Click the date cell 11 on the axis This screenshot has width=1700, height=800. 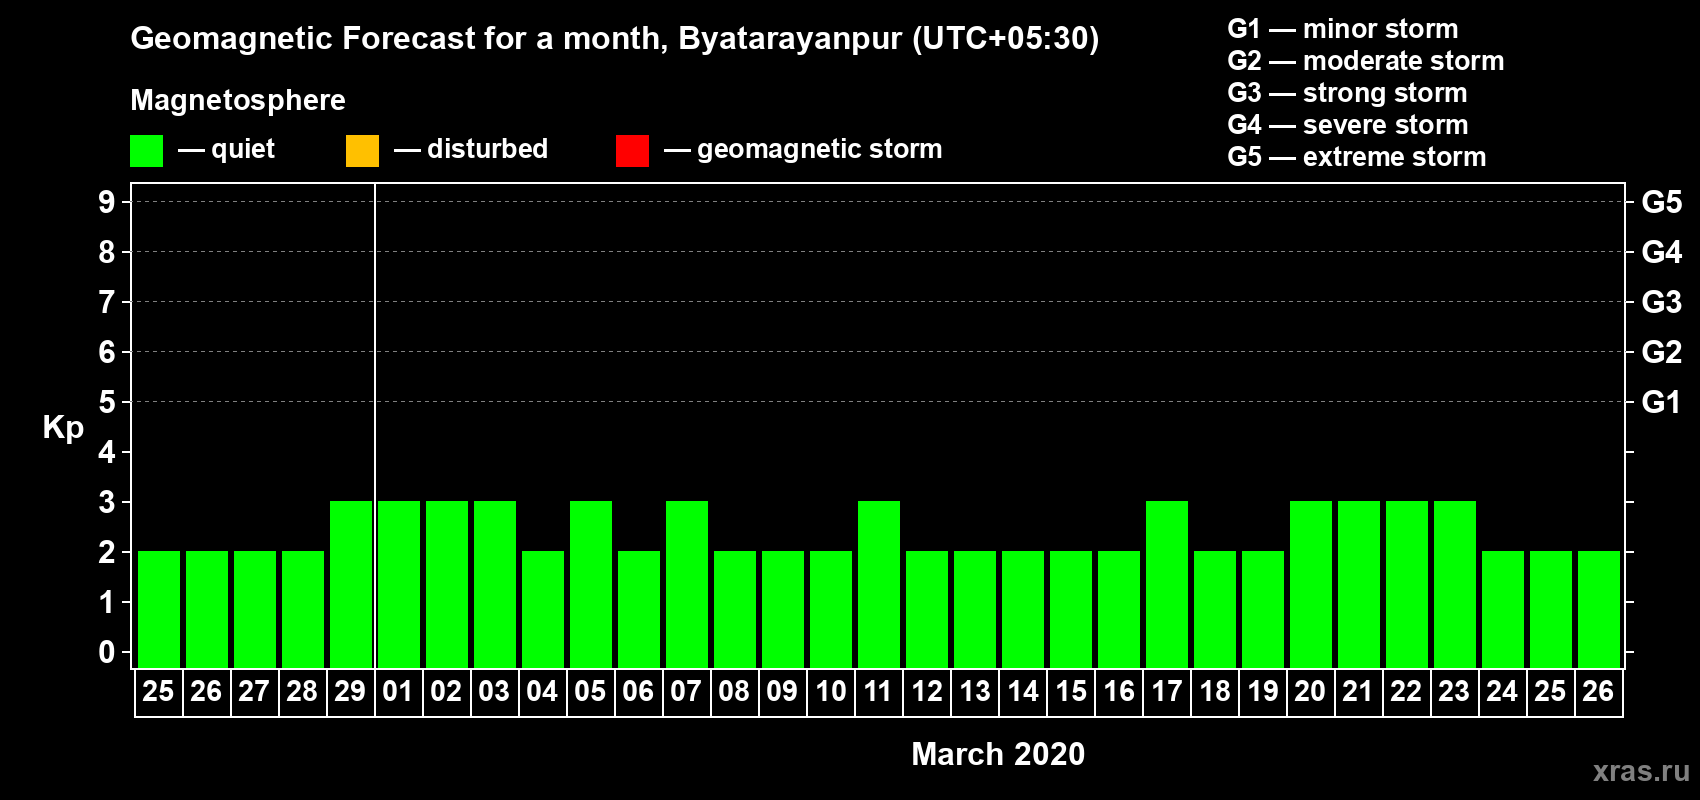878,692
